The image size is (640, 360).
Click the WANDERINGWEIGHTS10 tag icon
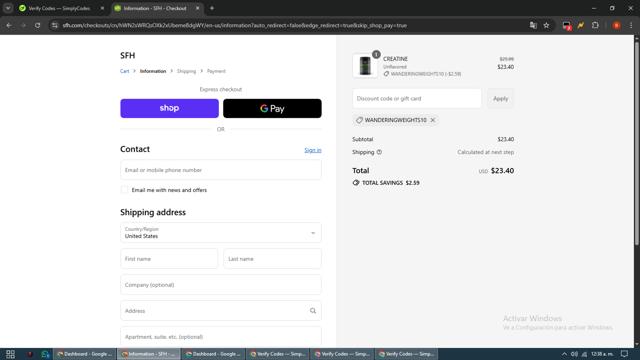[x=359, y=120]
